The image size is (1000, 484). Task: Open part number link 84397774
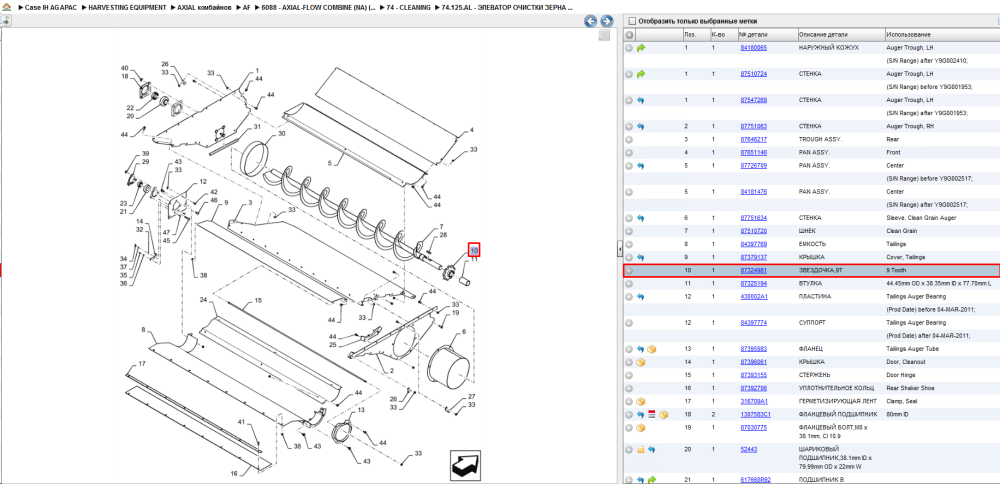(x=753, y=323)
